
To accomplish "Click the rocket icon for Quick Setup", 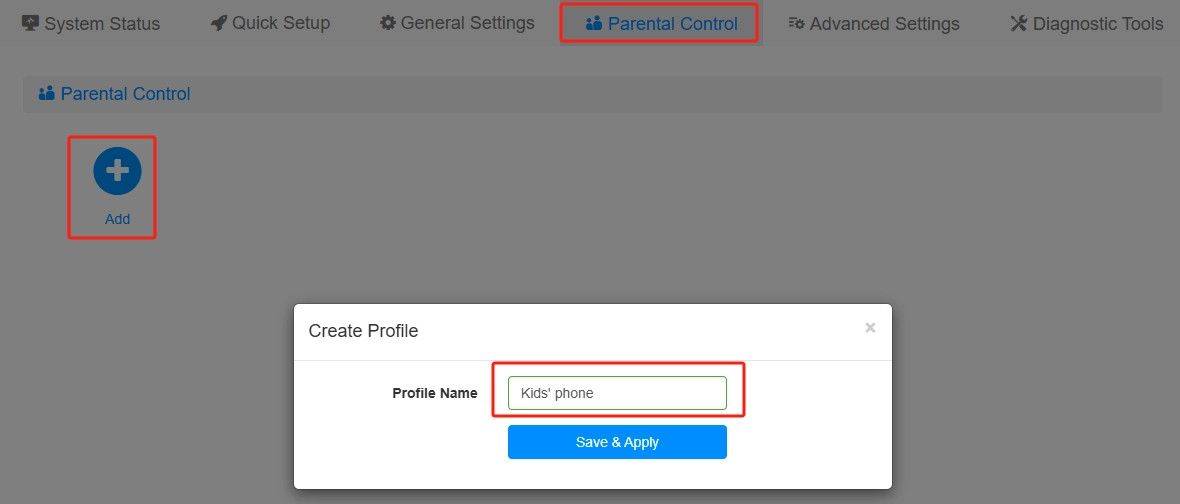I will tap(219, 23).
